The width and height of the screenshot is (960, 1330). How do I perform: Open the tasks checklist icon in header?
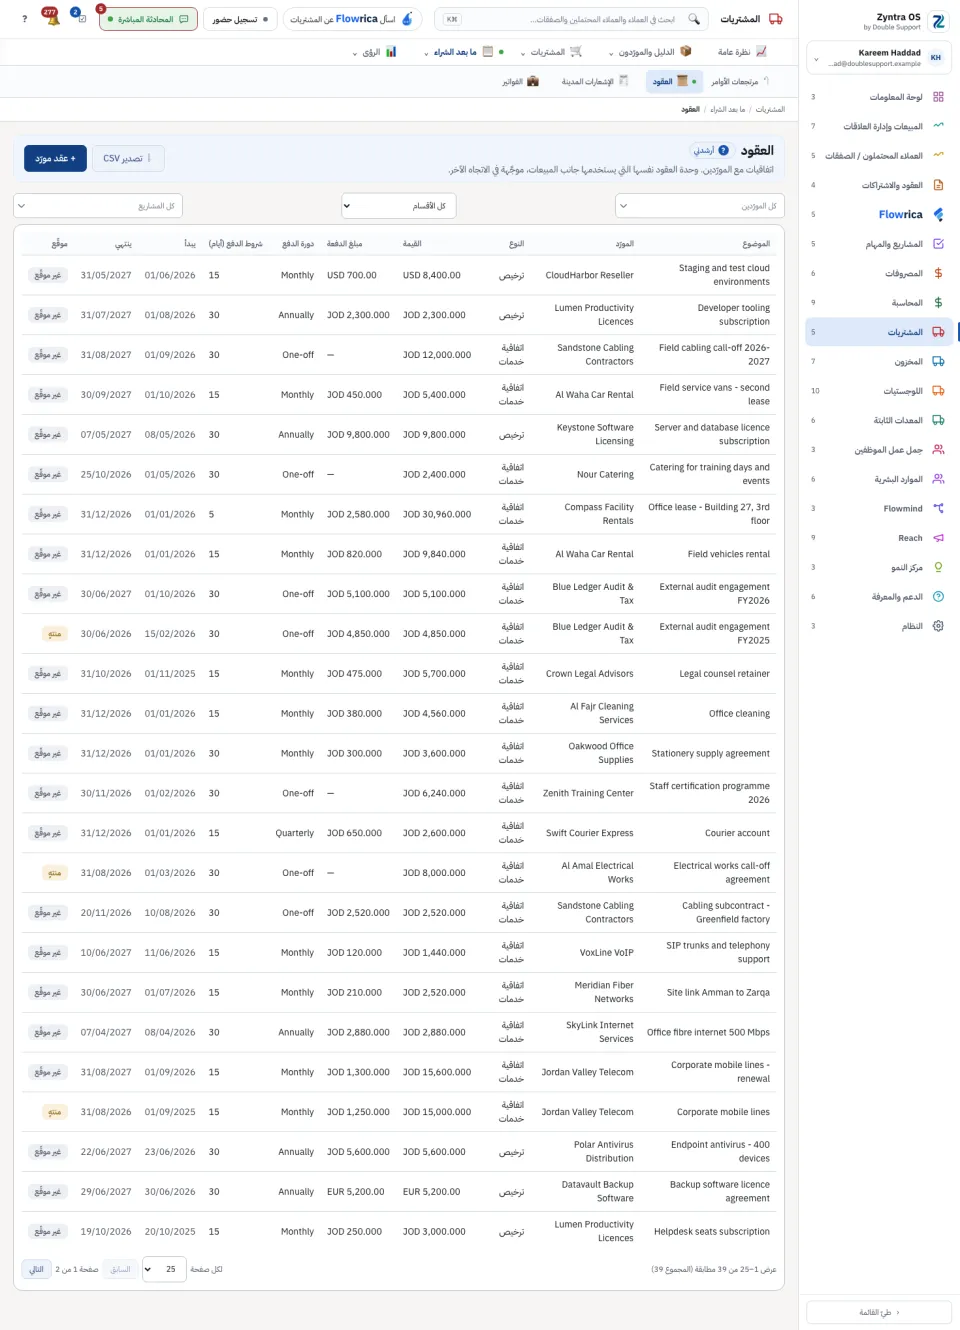pyautogui.click(x=81, y=19)
